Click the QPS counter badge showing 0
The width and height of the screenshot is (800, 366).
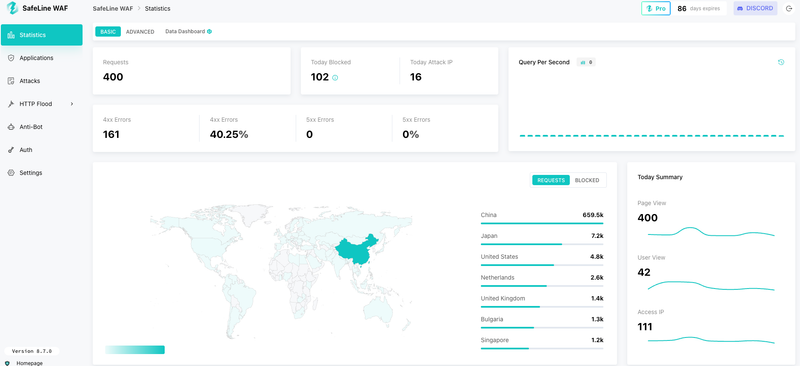pyautogui.click(x=586, y=62)
